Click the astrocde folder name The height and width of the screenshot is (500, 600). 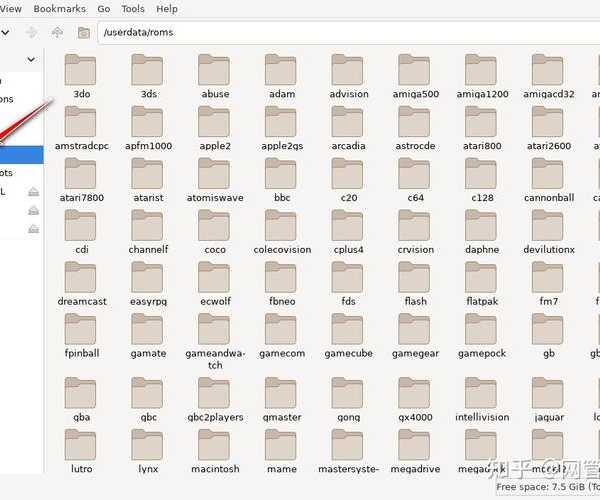[x=415, y=146]
